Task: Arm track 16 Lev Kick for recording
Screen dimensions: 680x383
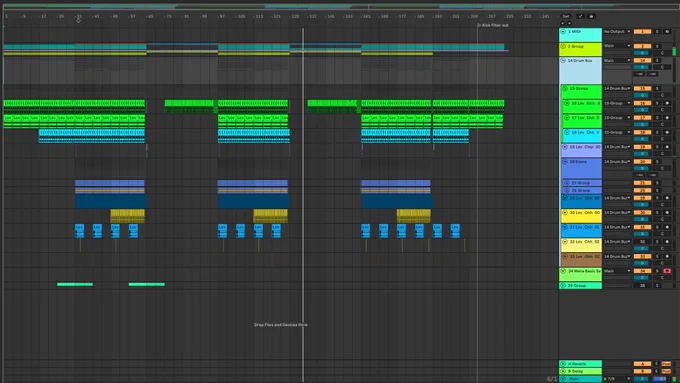Action: point(667,103)
